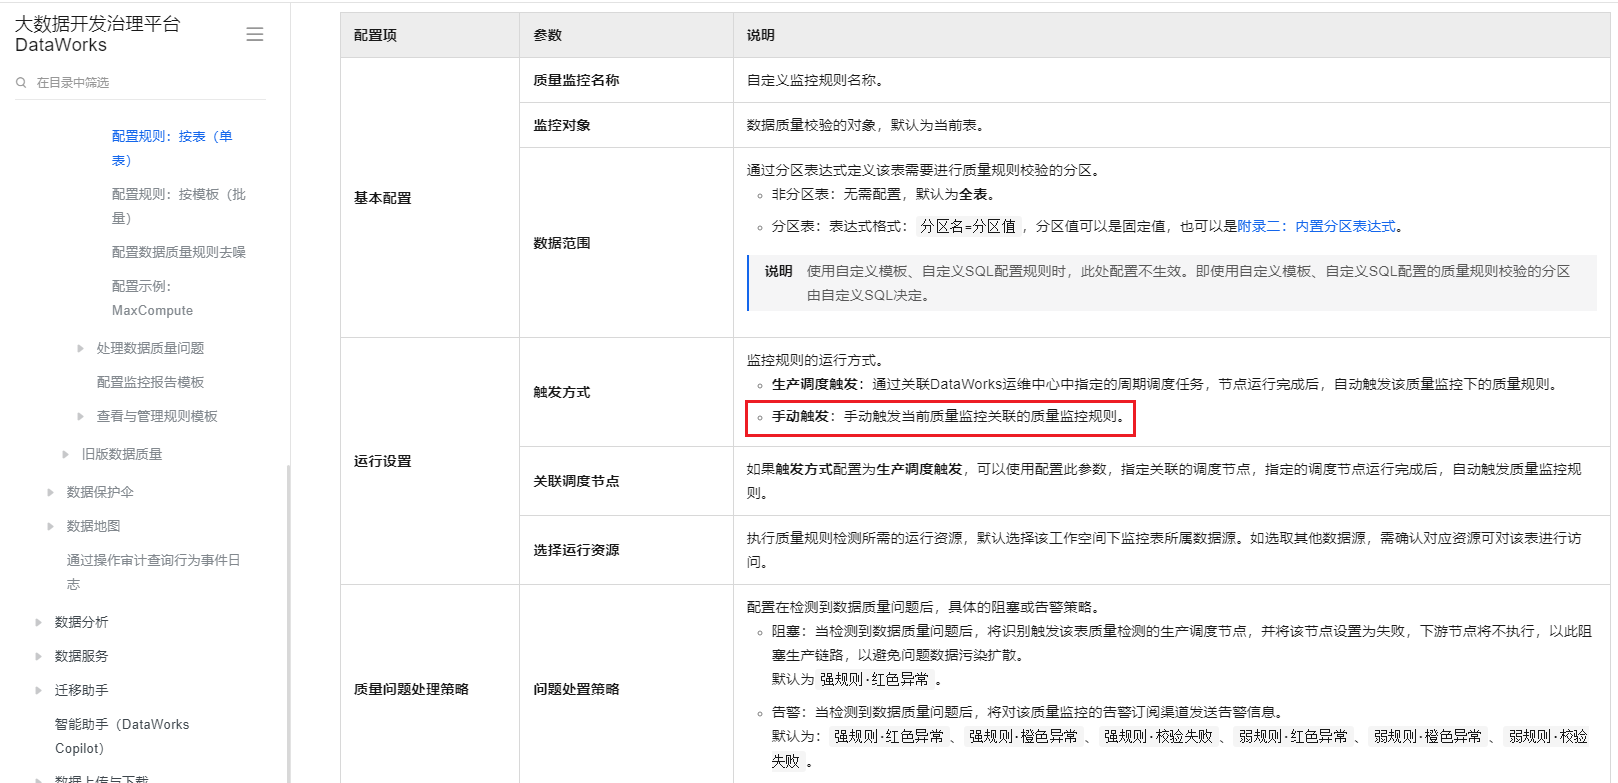Click the search magnifier icon in sidebar

[x=21, y=83]
